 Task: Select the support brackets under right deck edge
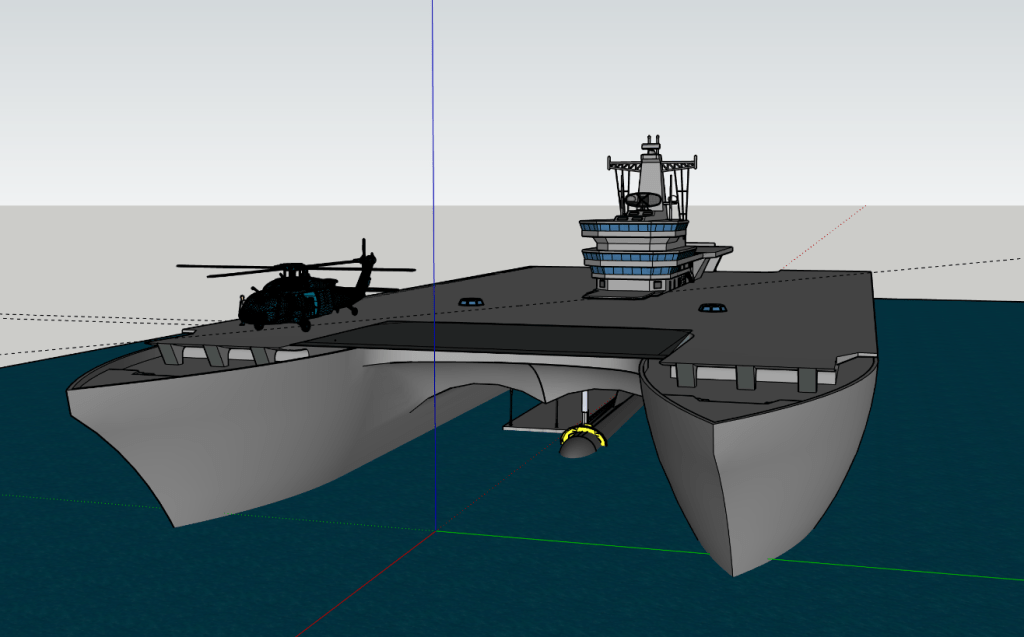pos(745,377)
